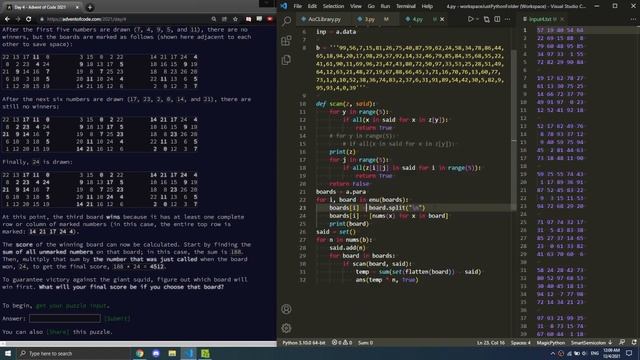This screenshot has width=640, height=360.
Task: Bookmark this page with the star icon
Action: coord(235,19)
